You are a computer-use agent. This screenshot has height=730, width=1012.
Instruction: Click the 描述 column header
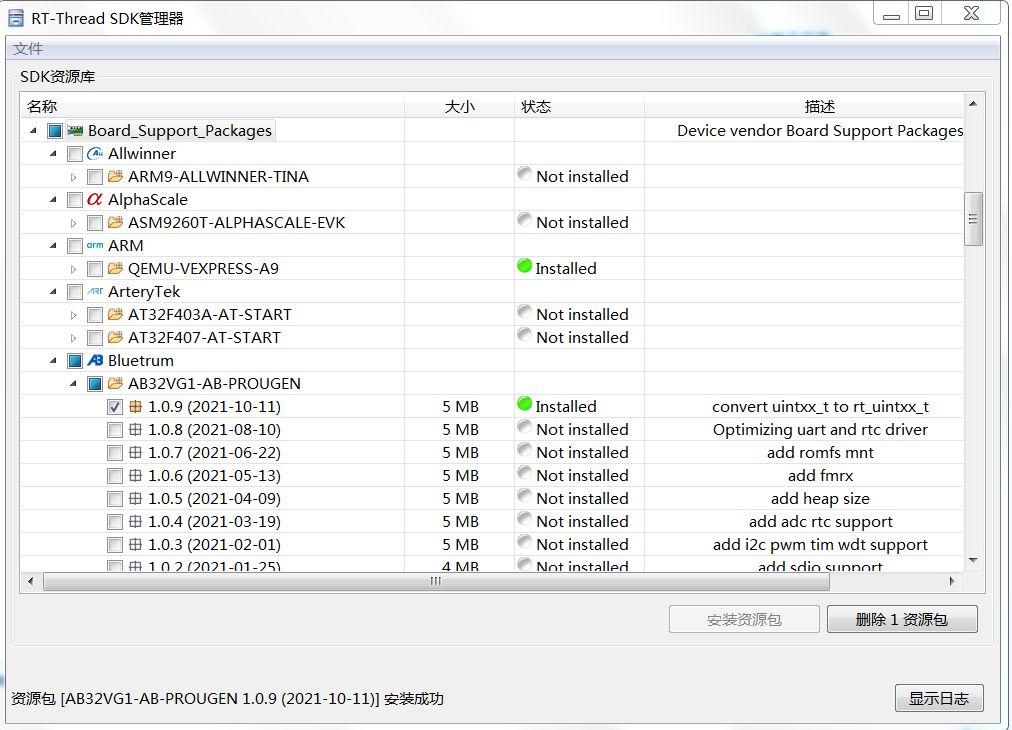coord(804,106)
